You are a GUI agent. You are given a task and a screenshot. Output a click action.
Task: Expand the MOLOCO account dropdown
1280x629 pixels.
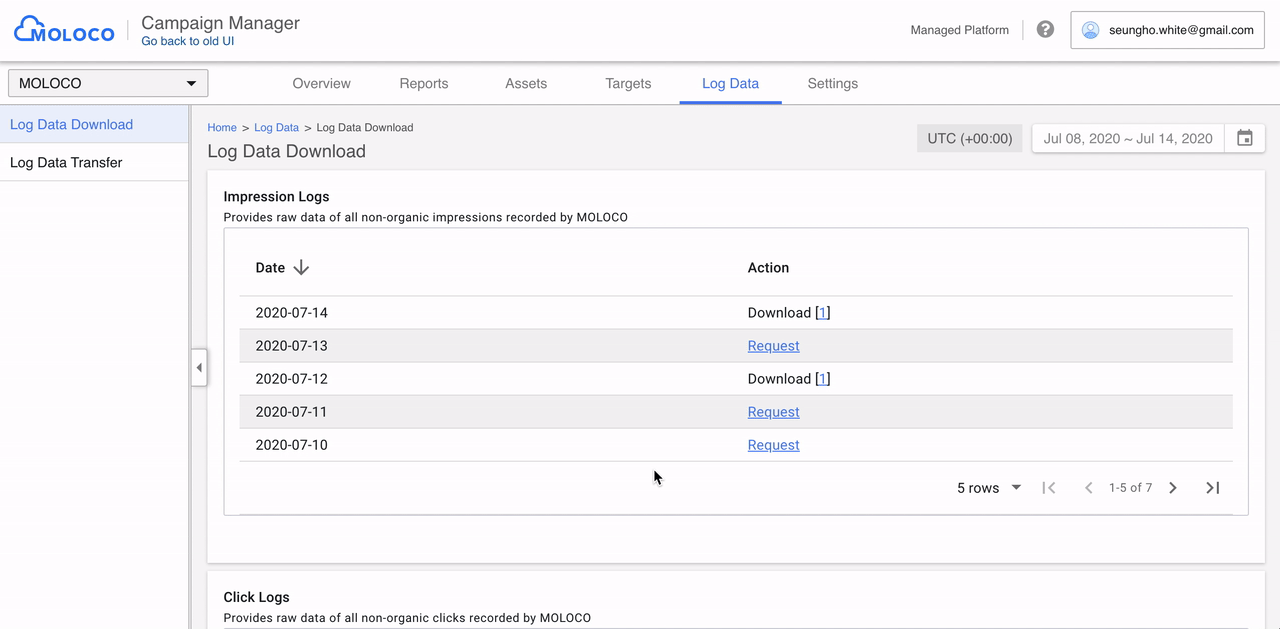[x=108, y=83]
